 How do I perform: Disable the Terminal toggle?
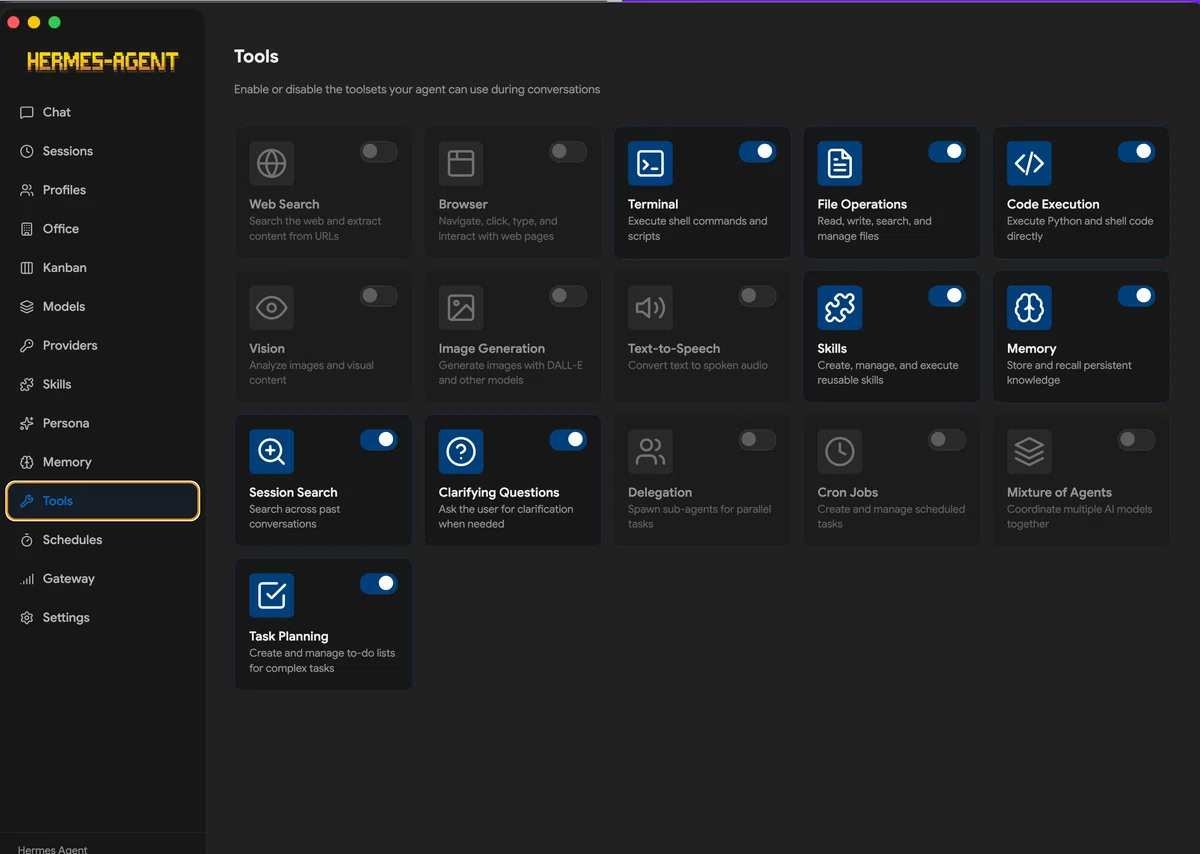coord(757,151)
